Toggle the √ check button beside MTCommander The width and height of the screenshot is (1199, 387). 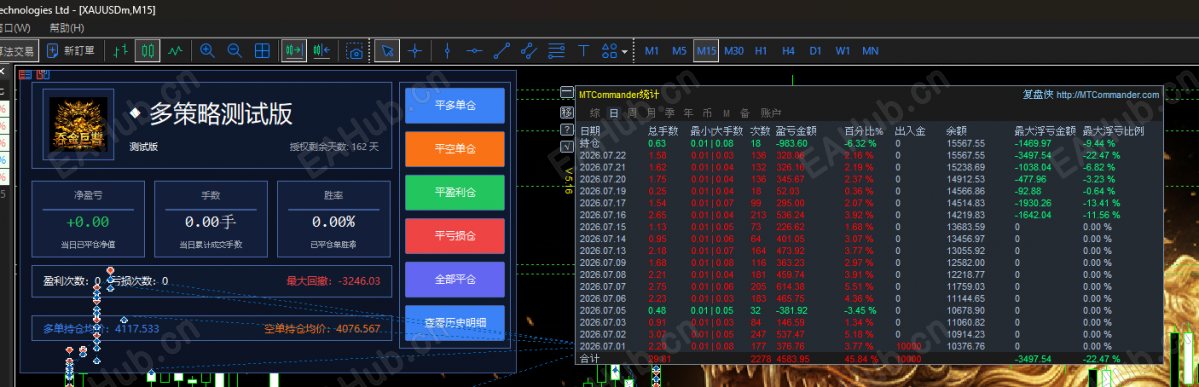(567, 146)
